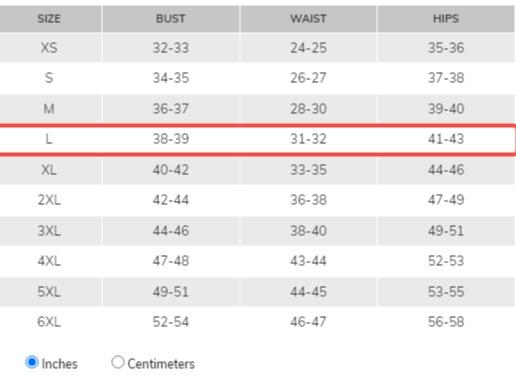Click the 3XL waist value 38-40

click(x=308, y=231)
